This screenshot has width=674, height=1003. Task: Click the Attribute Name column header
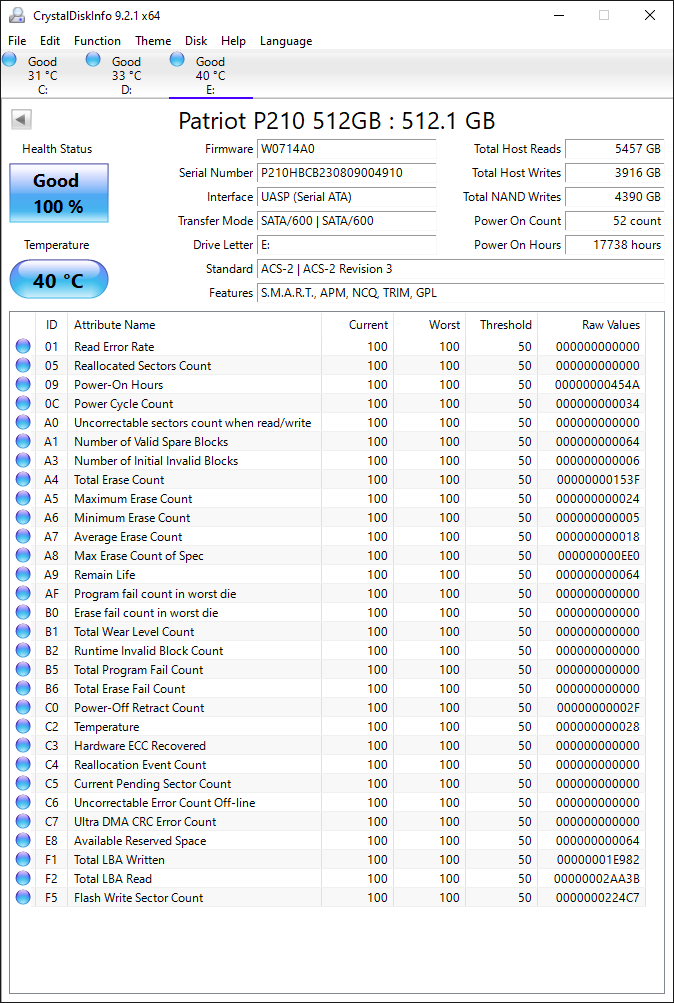click(194, 325)
